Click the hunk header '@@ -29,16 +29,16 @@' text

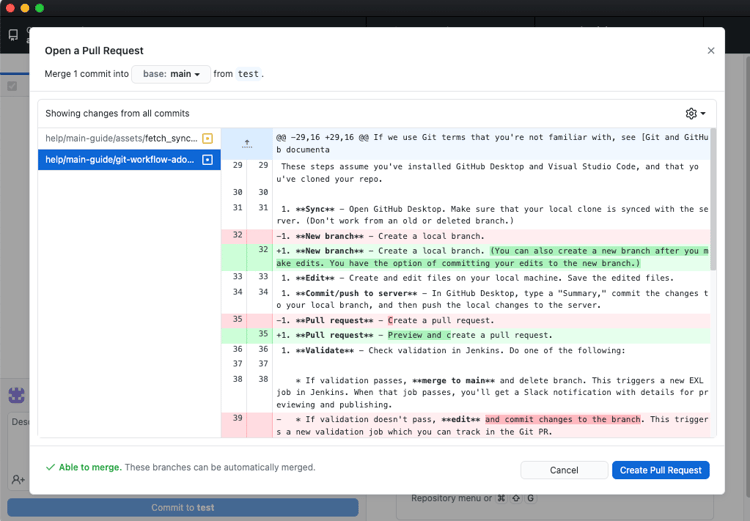click(x=322, y=137)
